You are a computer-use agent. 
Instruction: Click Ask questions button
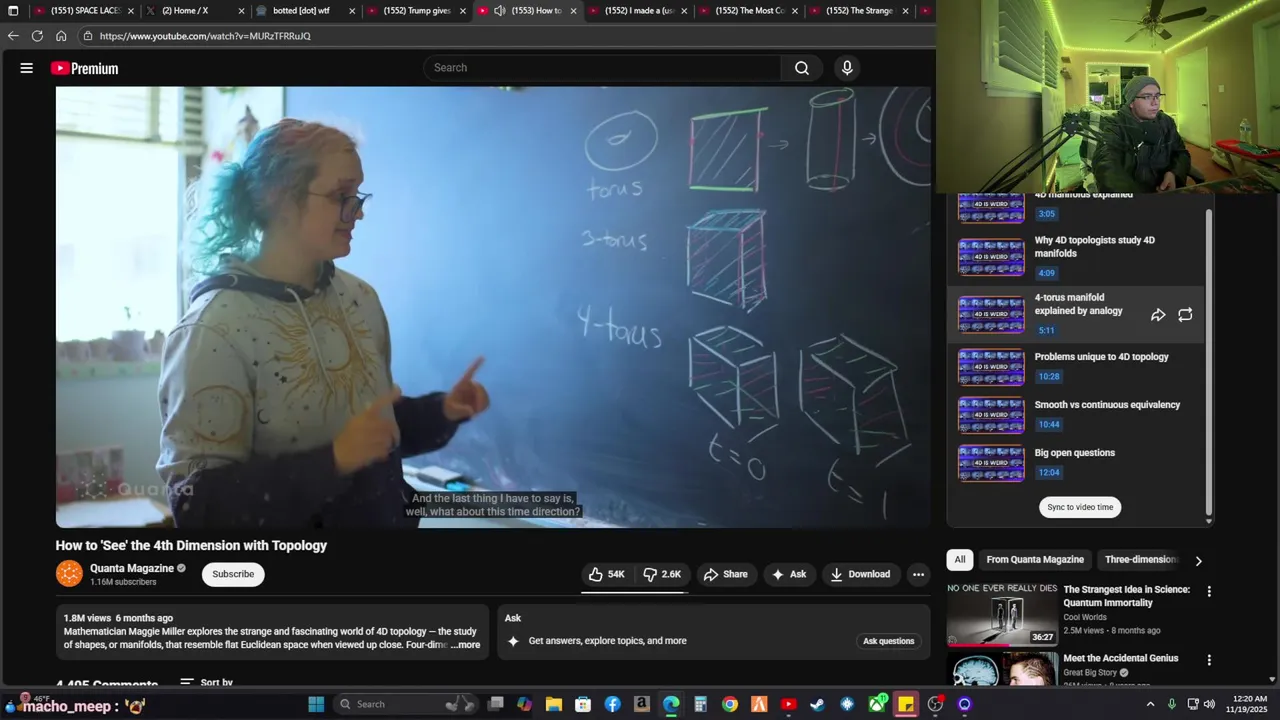(x=889, y=641)
